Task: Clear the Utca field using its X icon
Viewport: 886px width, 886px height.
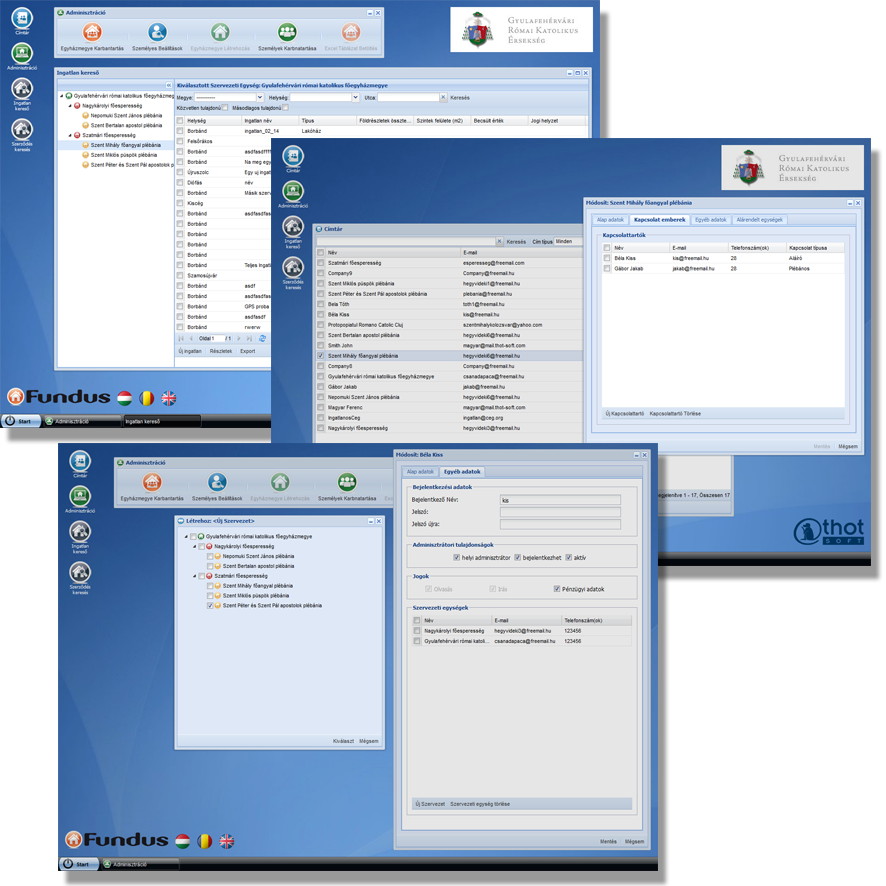Action: click(x=442, y=98)
